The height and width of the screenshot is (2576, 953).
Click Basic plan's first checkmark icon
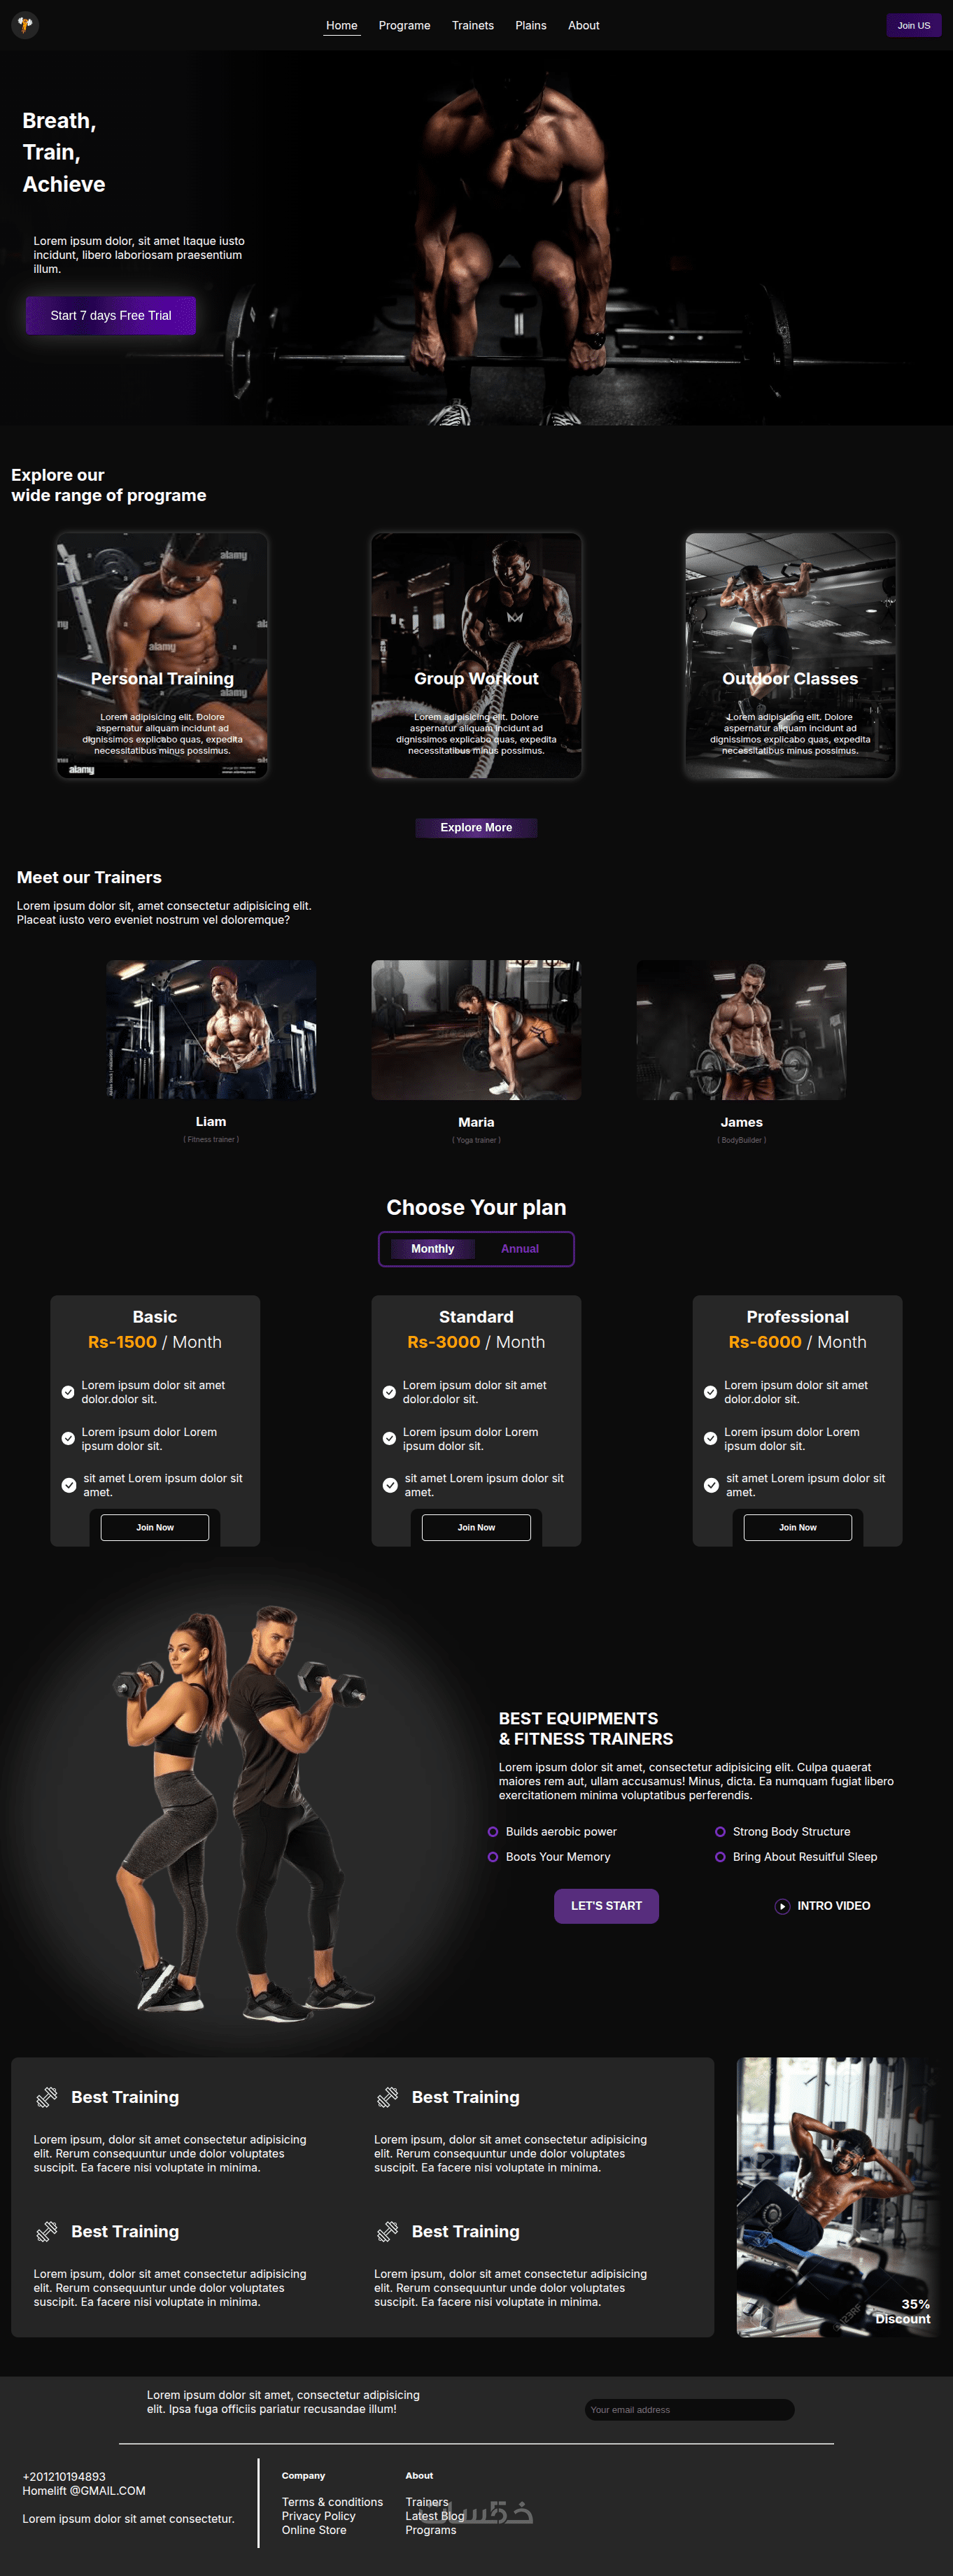tap(68, 1392)
